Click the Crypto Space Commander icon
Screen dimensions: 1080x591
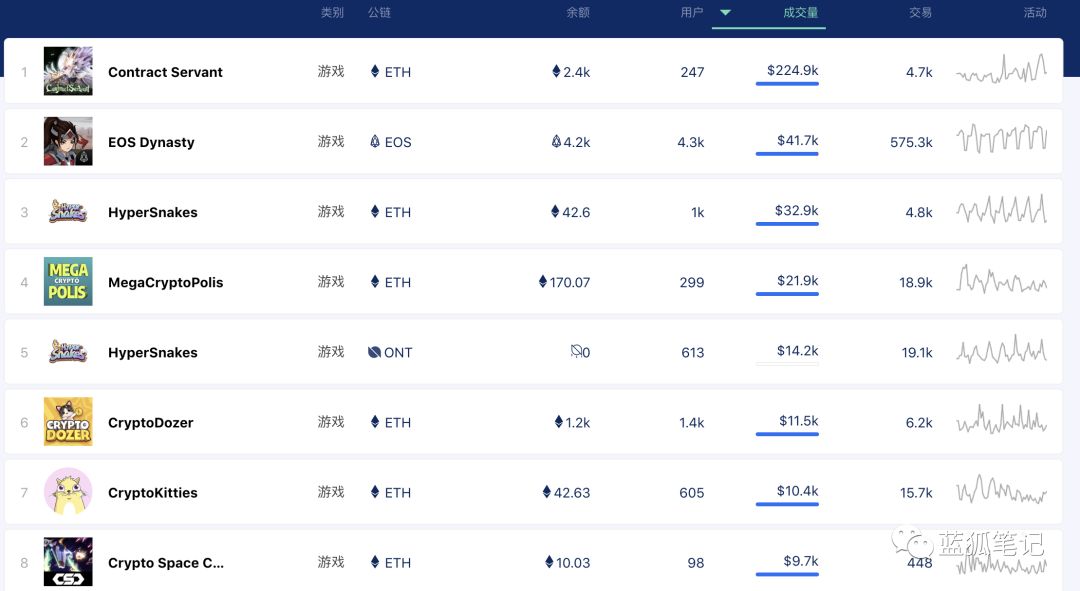coord(68,562)
